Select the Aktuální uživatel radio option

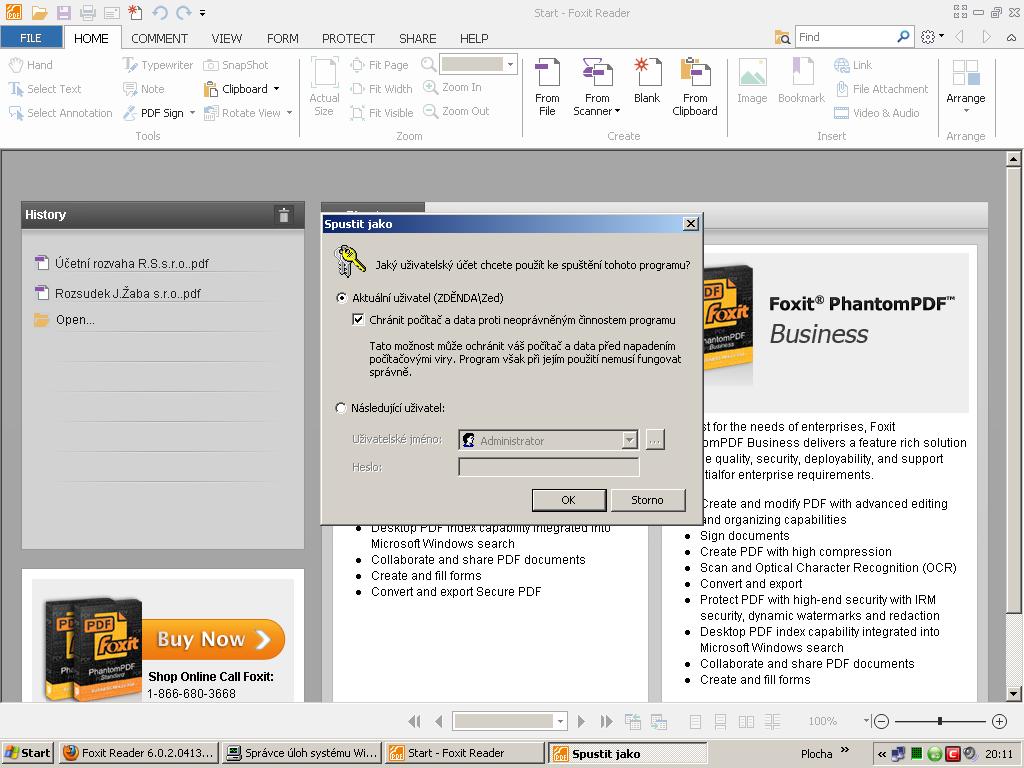pyautogui.click(x=341, y=298)
